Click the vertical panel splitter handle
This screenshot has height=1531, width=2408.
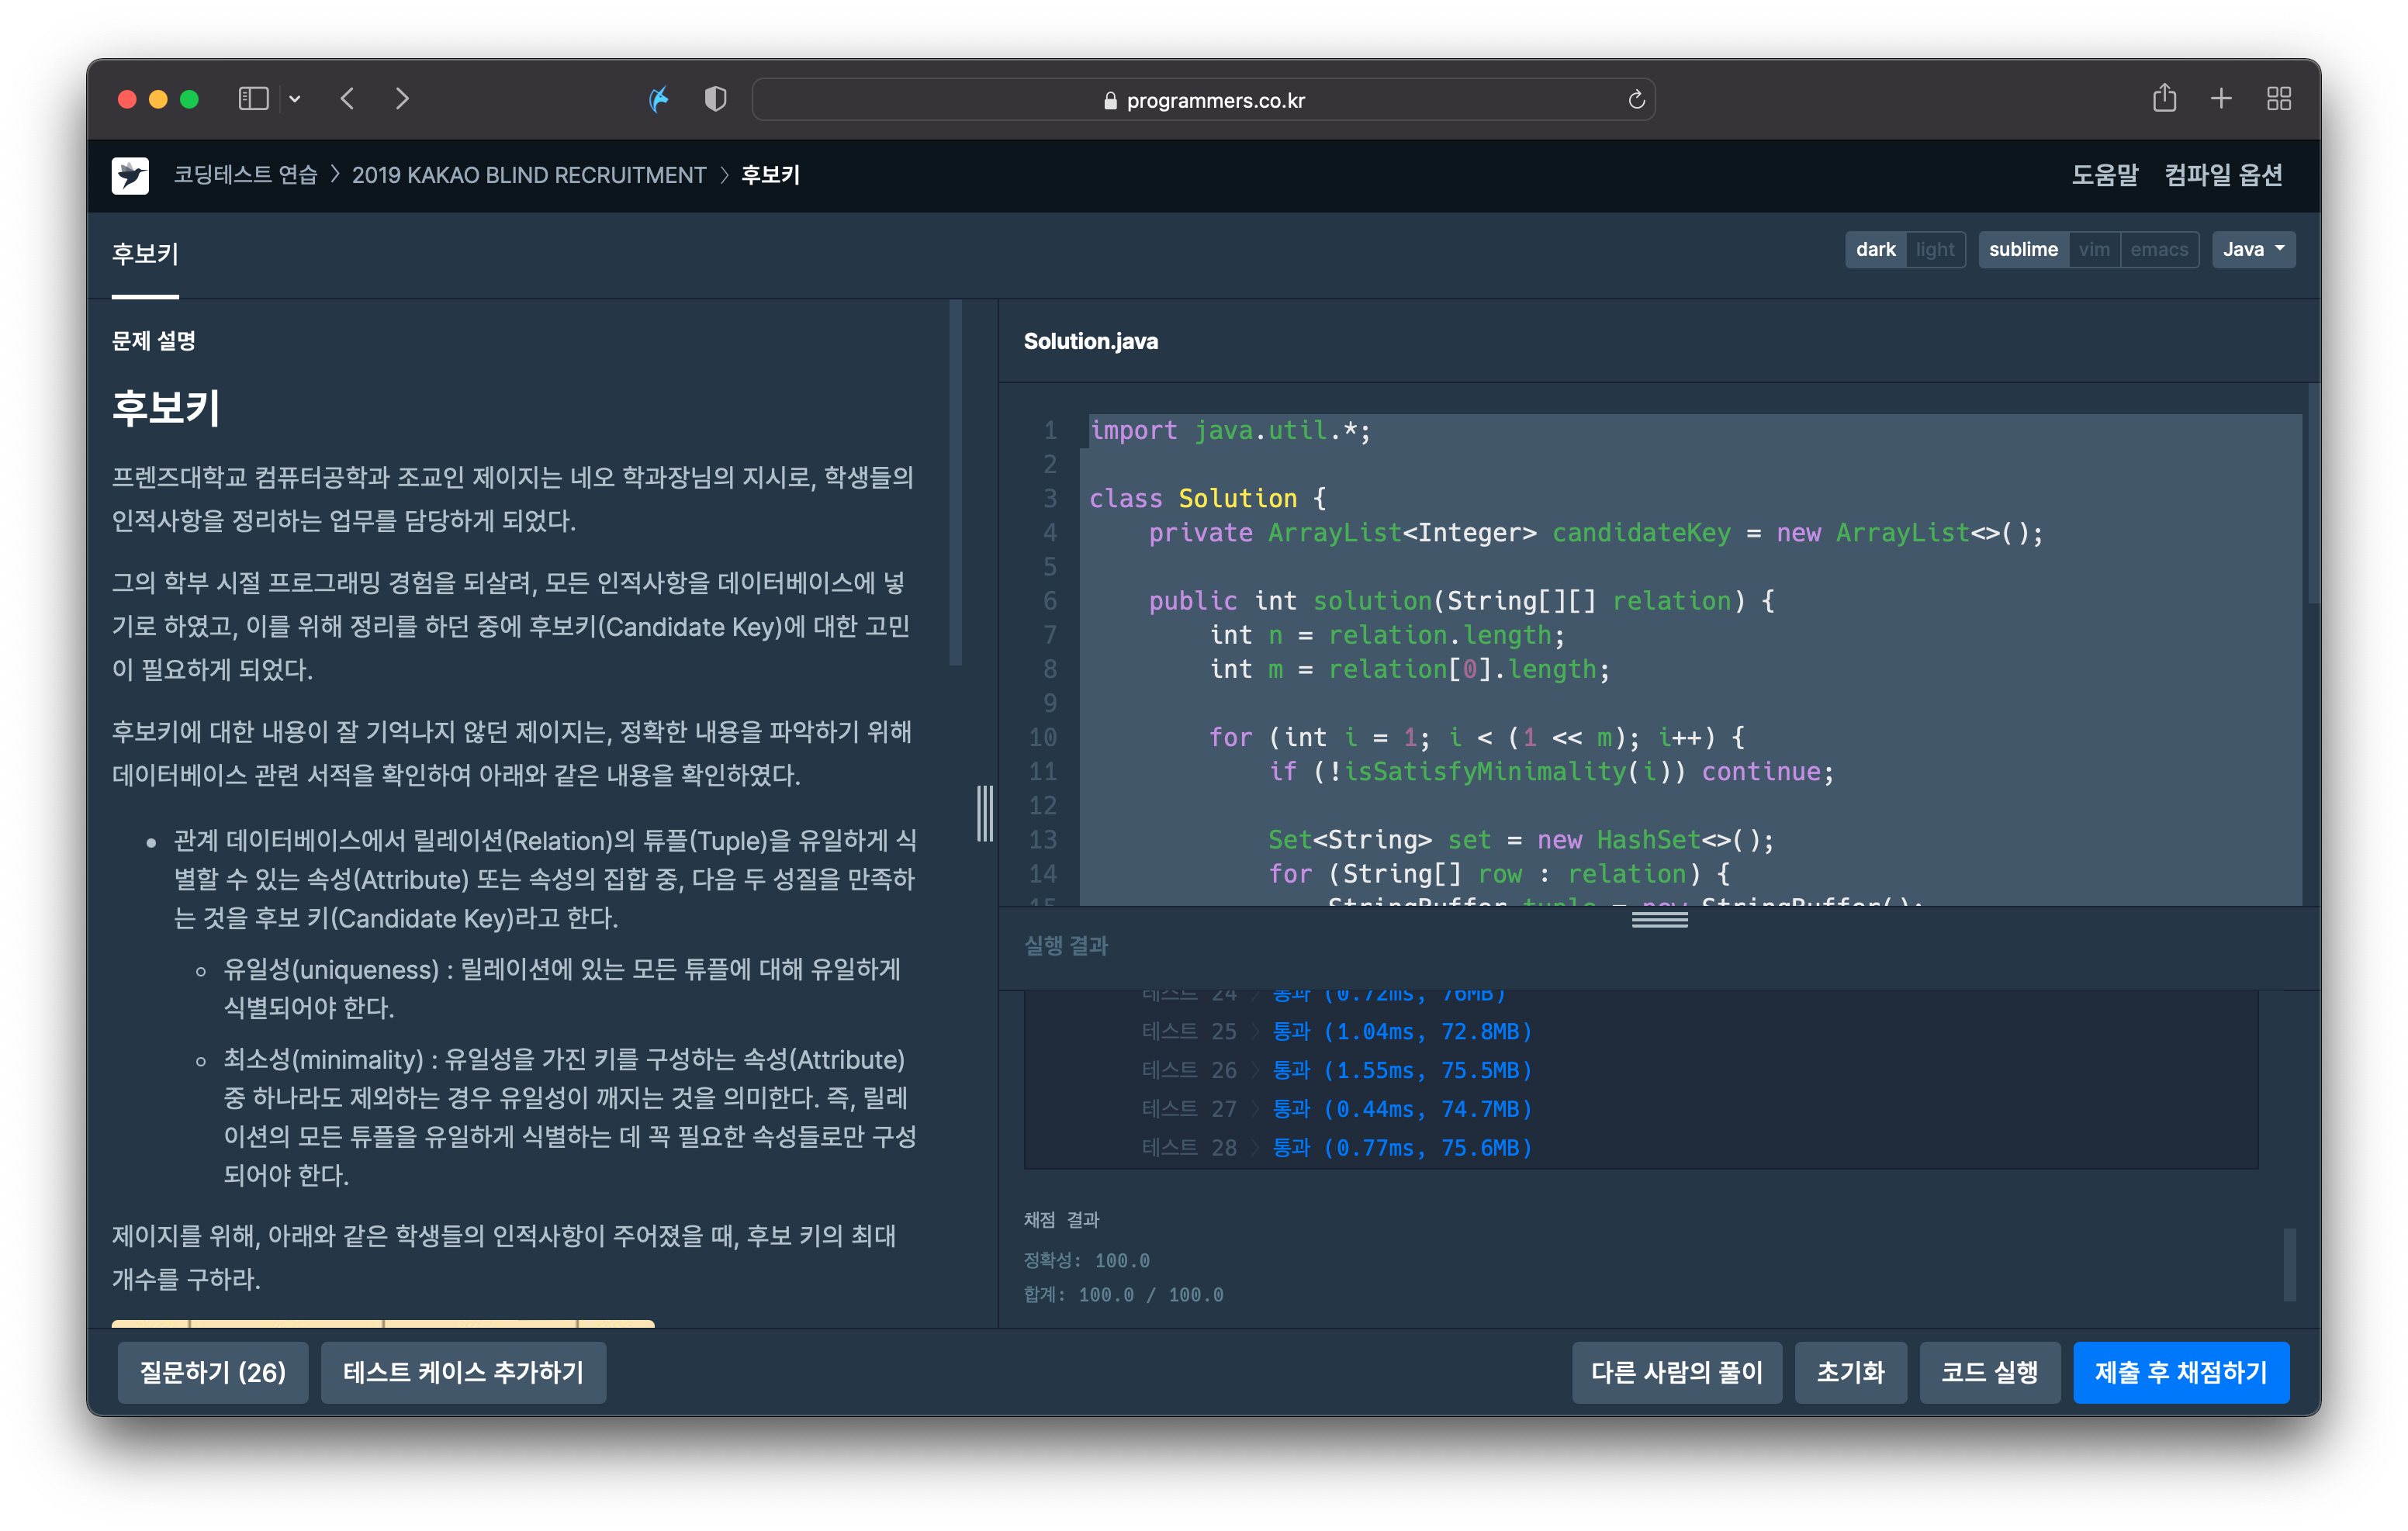(x=985, y=813)
